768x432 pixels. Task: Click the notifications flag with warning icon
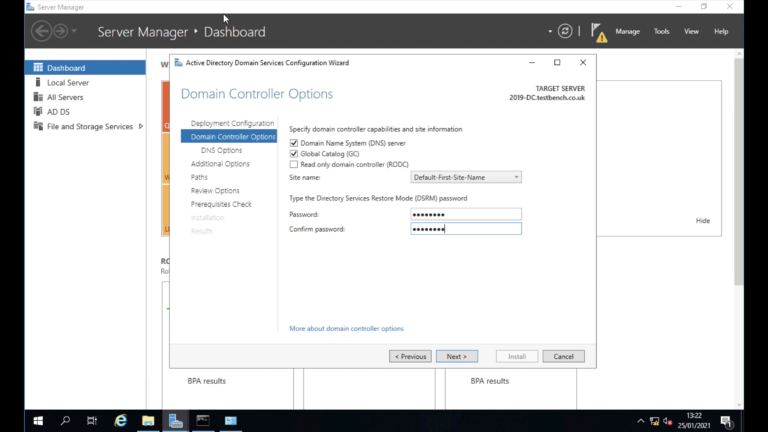tap(598, 32)
